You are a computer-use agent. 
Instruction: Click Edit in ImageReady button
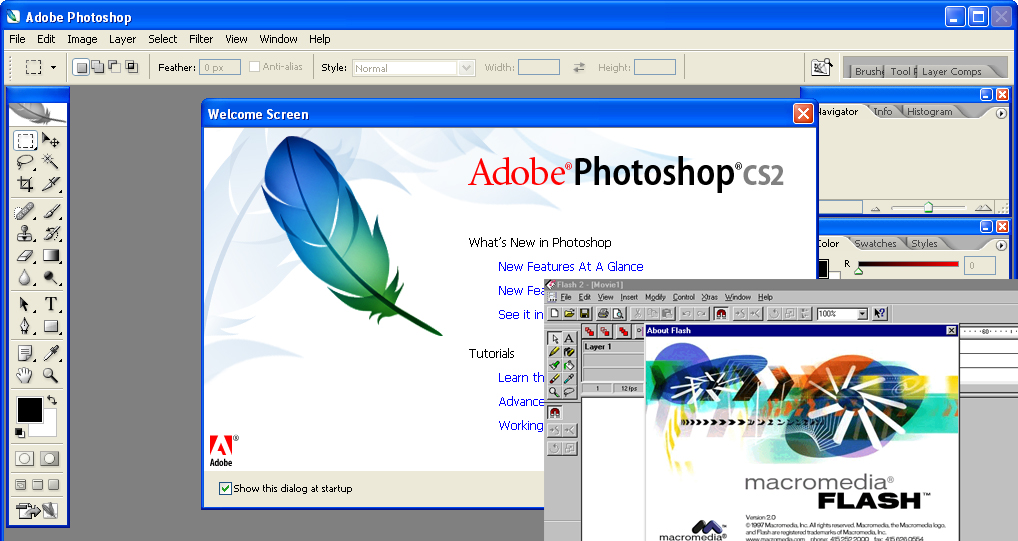(38, 511)
